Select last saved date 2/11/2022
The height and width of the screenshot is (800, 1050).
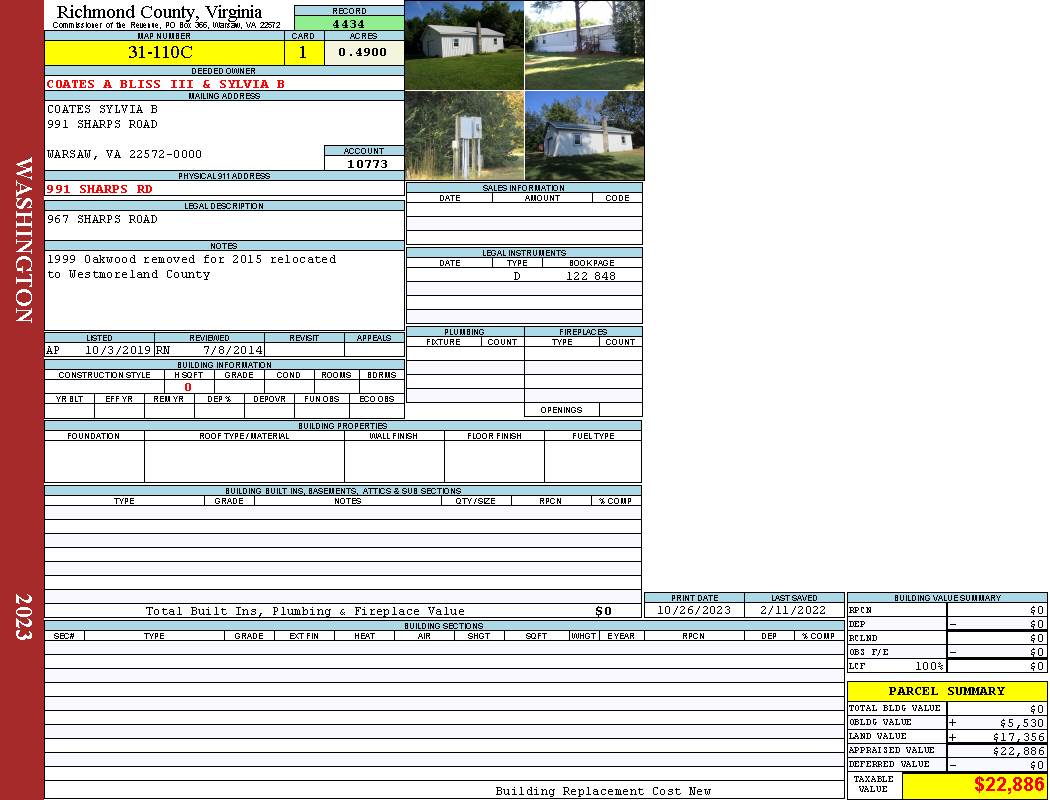point(794,611)
